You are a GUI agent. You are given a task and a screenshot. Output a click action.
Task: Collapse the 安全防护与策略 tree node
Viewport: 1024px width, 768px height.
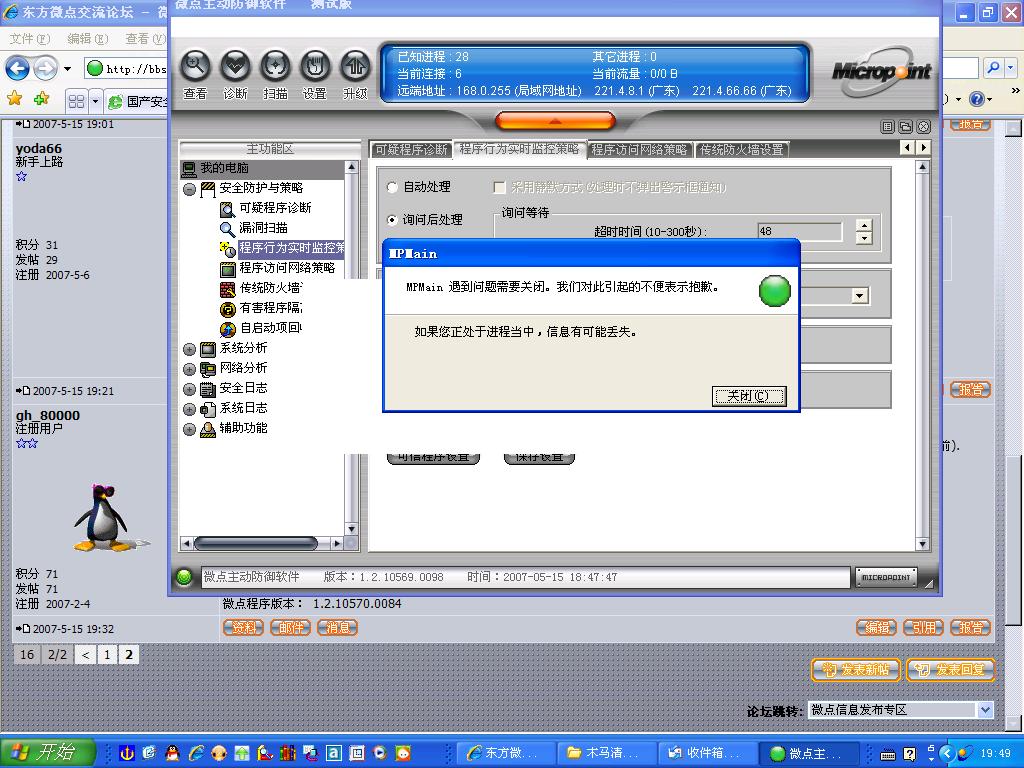click(x=189, y=189)
